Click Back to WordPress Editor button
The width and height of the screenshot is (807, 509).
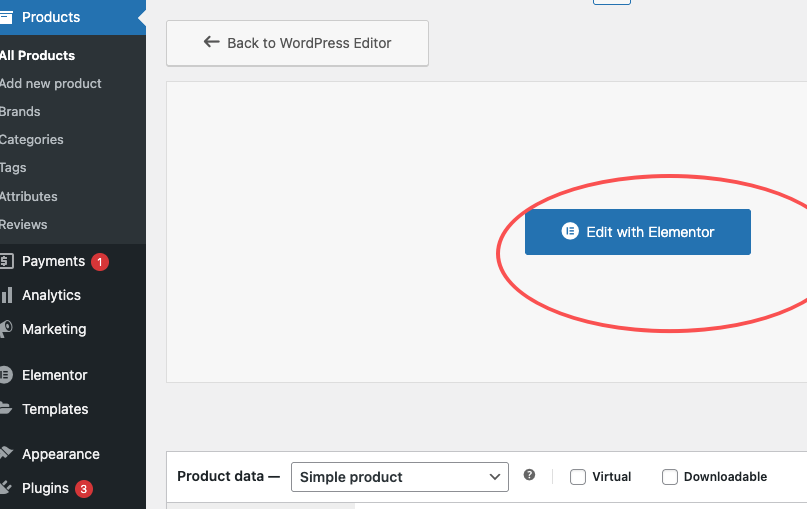coord(297,43)
